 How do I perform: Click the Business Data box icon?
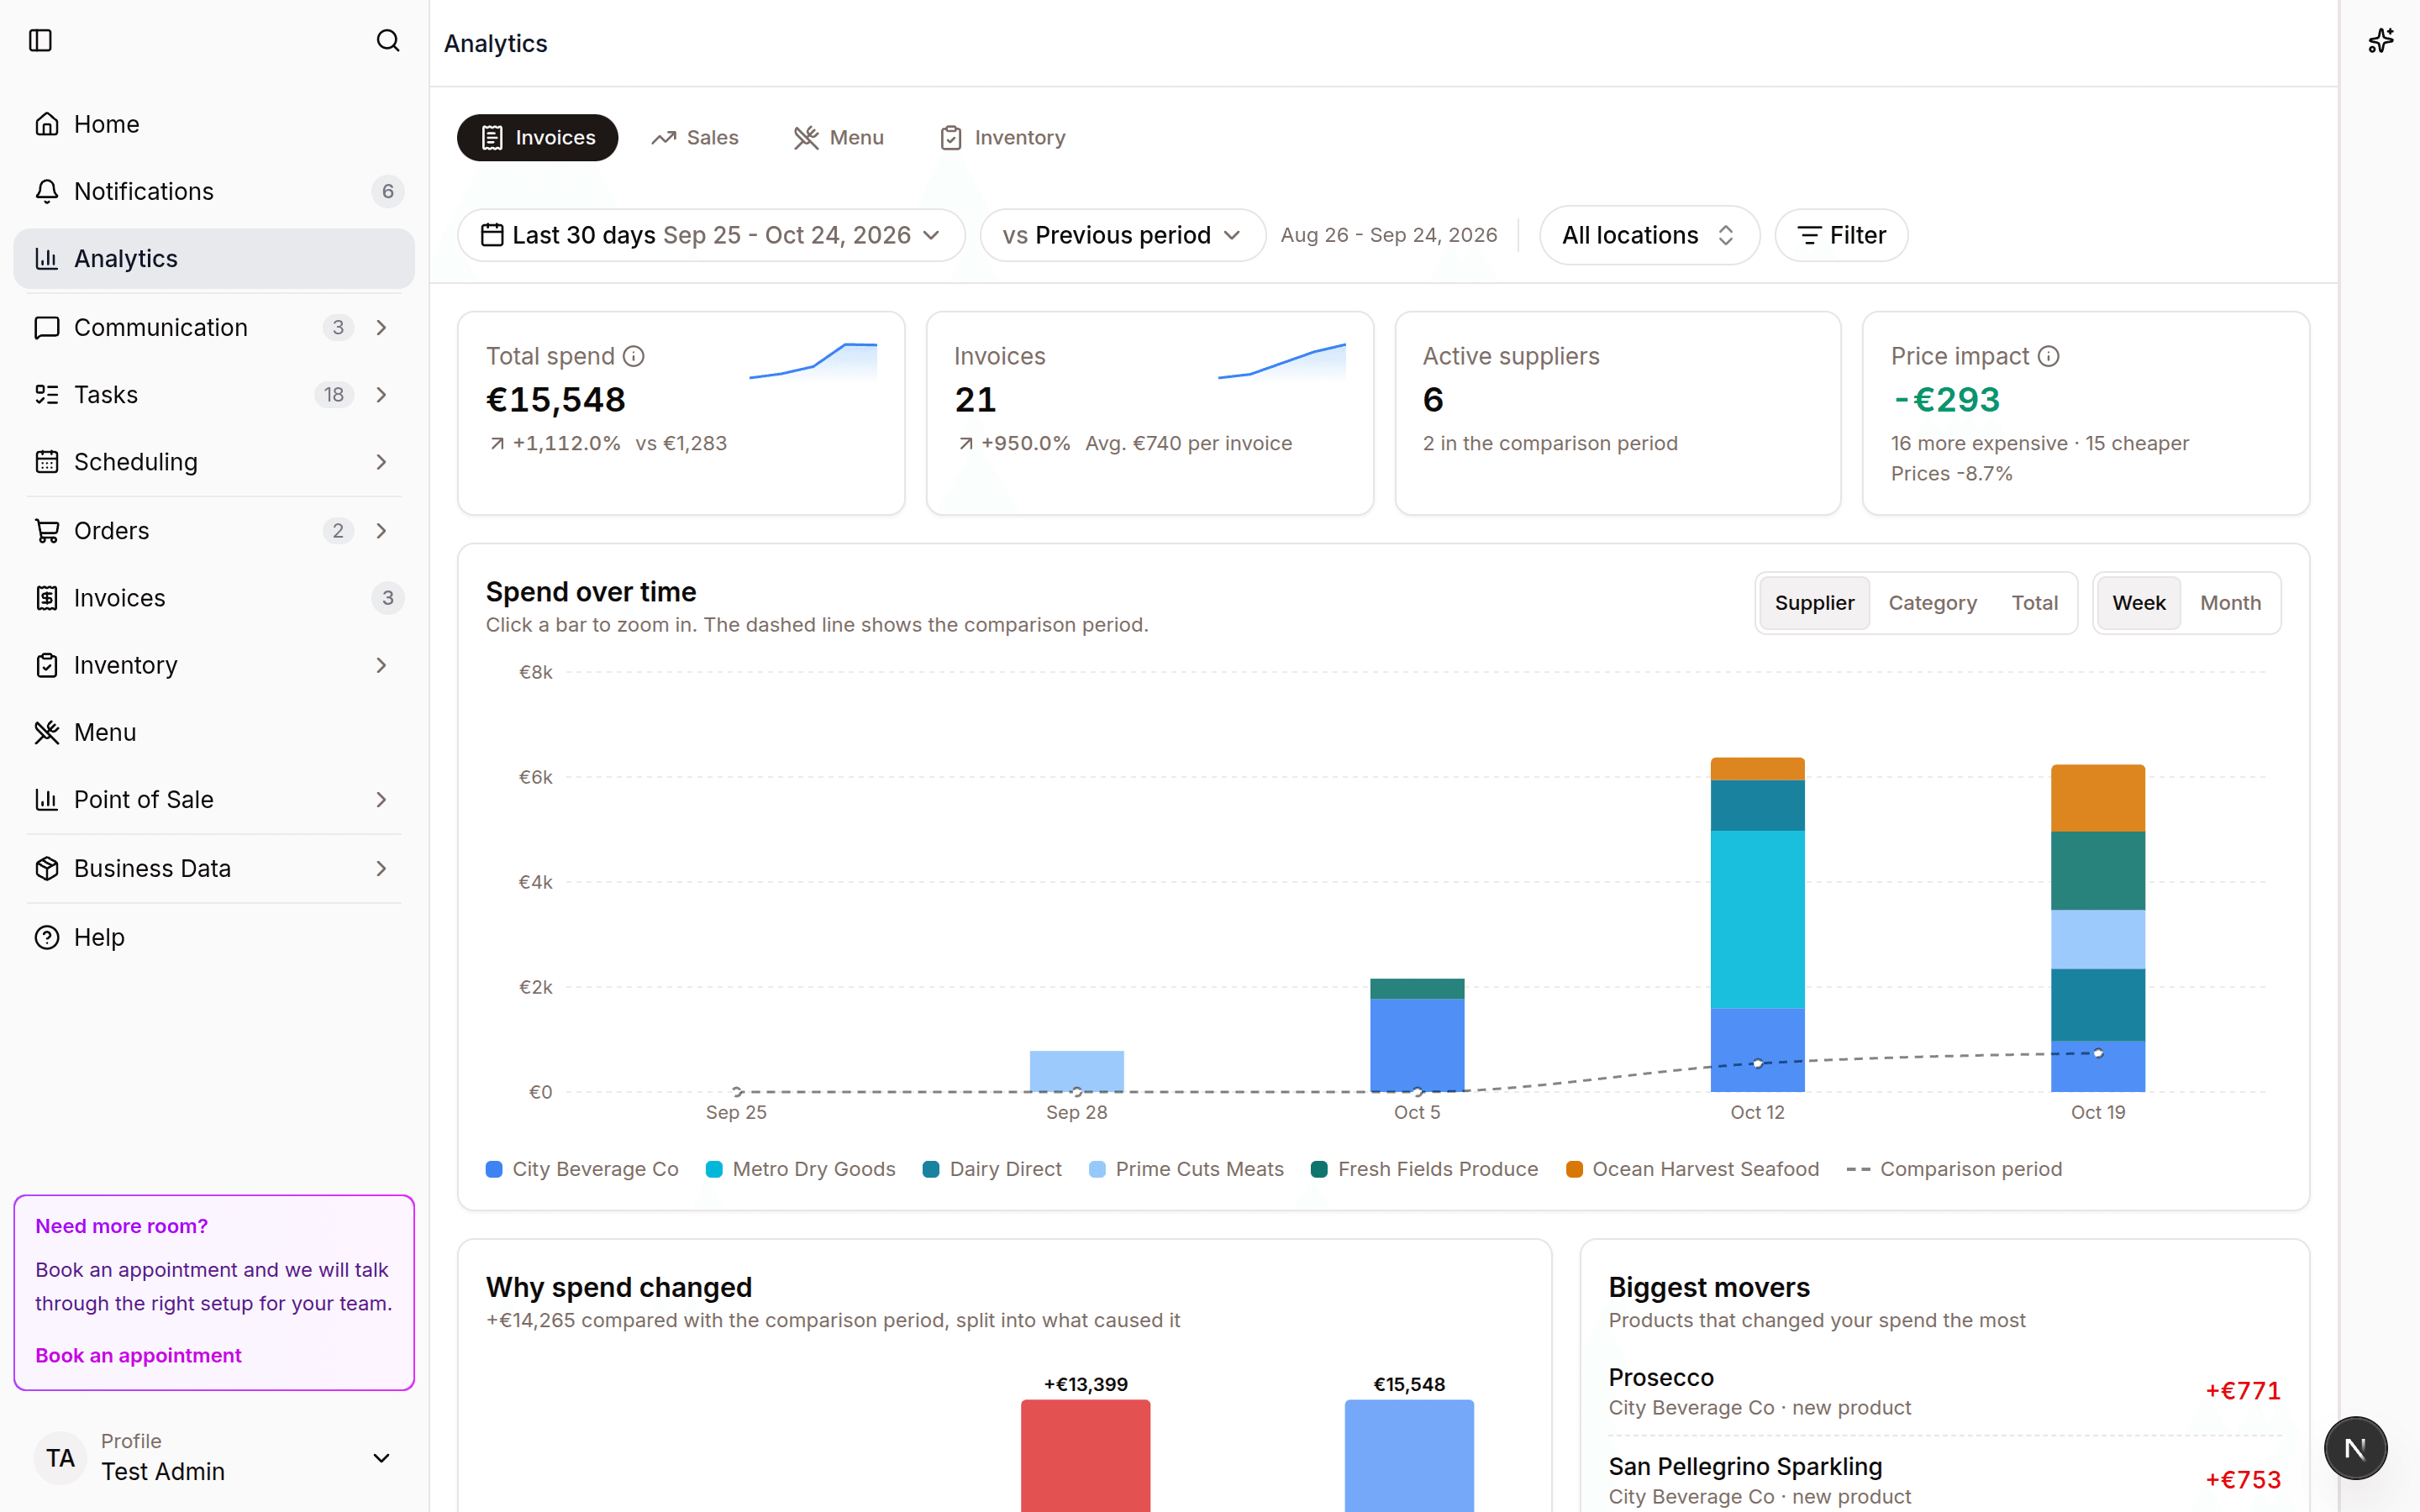(x=47, y=868)
